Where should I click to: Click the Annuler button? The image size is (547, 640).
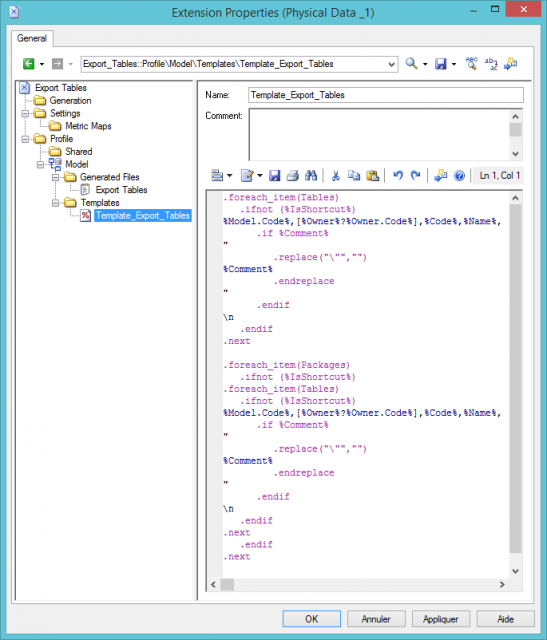point(376,619)
